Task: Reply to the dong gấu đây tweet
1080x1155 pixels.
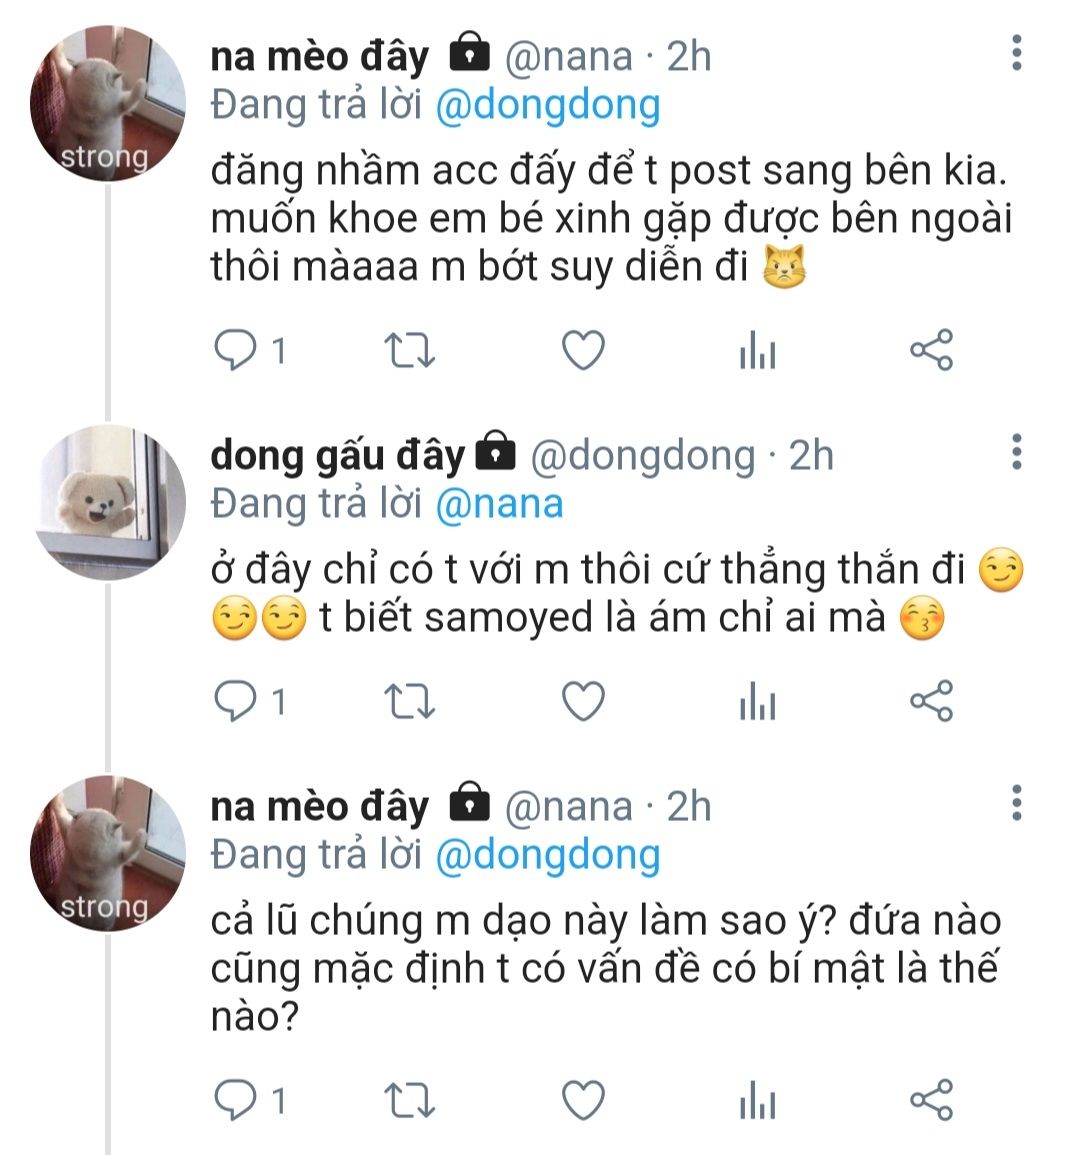Action: (x=236, y=702)
